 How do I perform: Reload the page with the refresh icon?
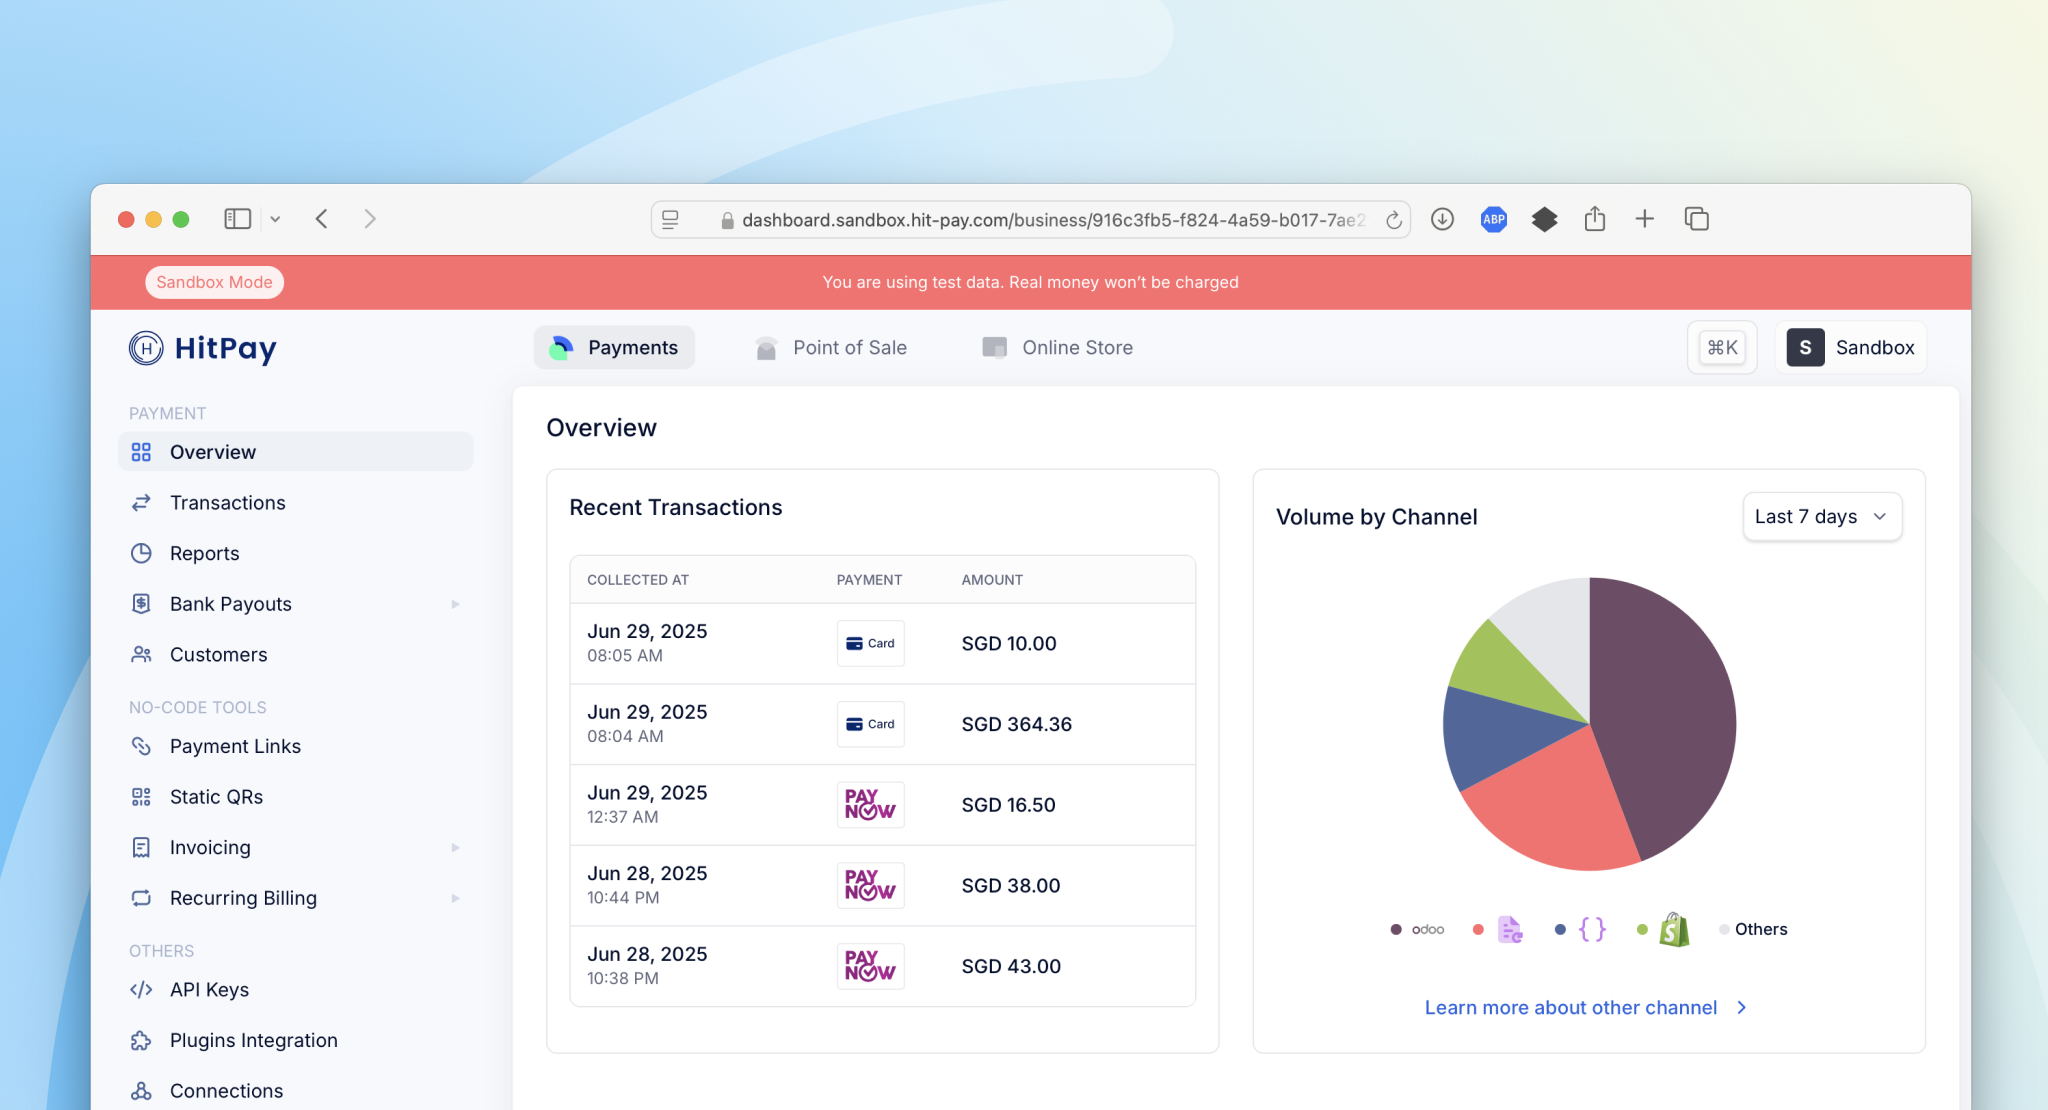click(1393, 220)
